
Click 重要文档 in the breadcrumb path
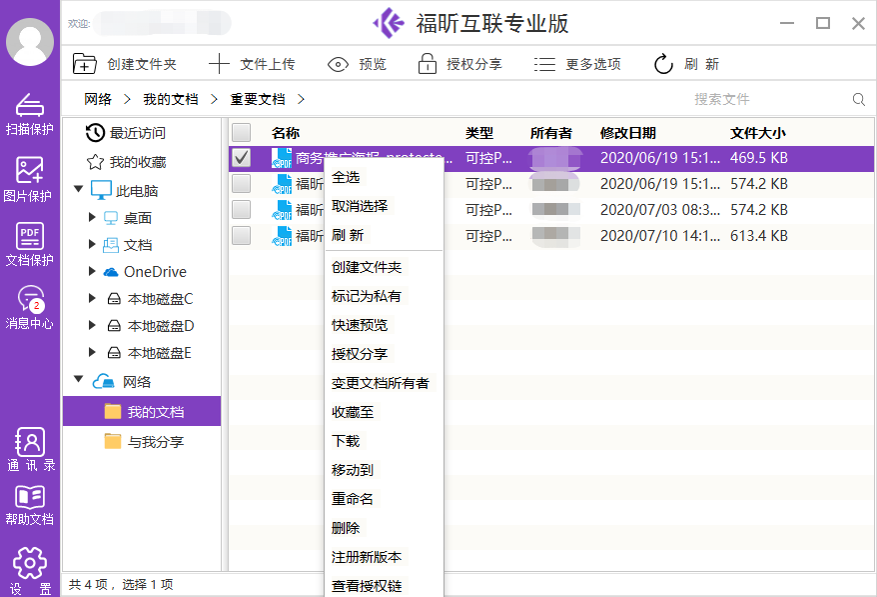pyautogui.click(x=258, y=100)
